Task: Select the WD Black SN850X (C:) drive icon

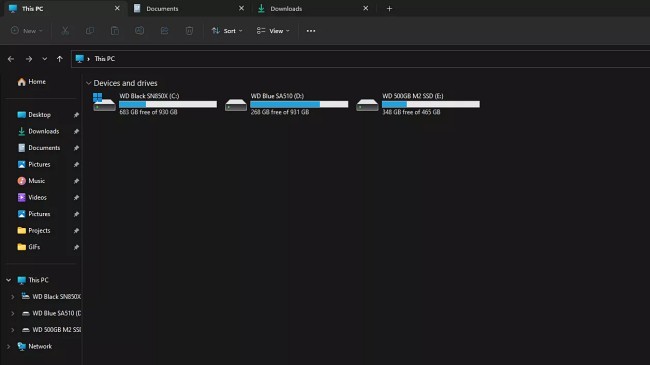Action: [x=104, y=102]
